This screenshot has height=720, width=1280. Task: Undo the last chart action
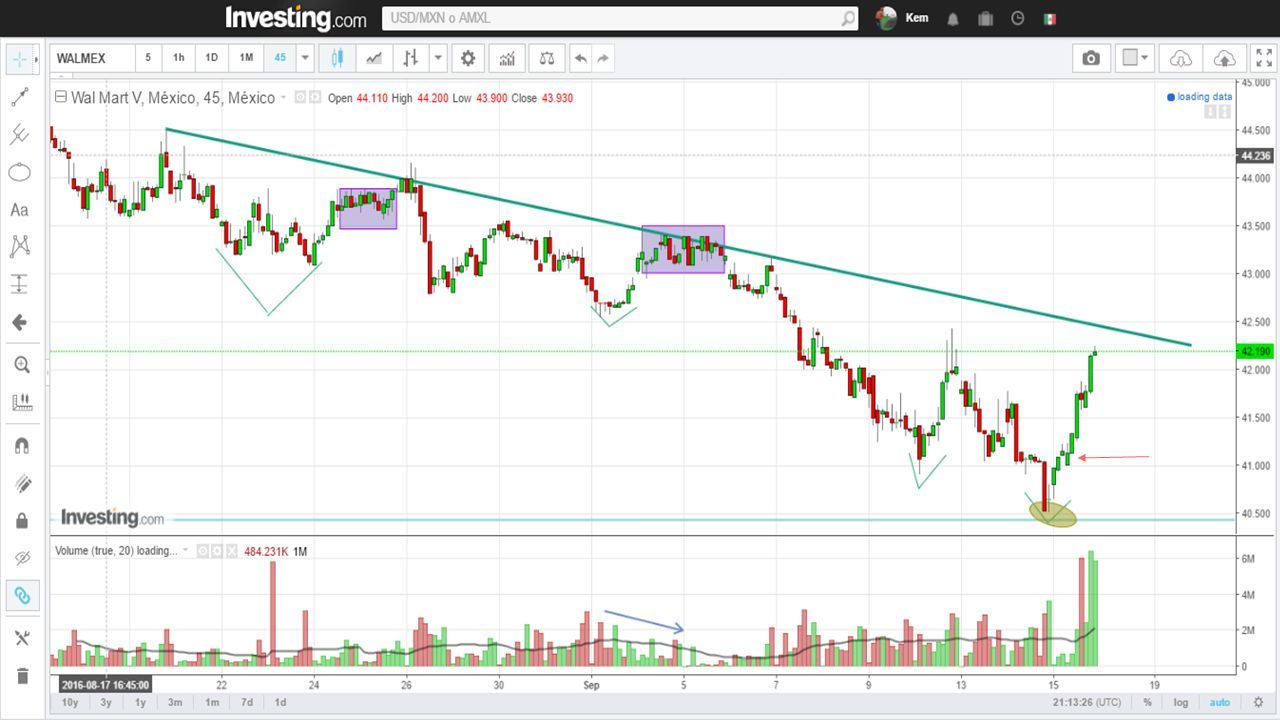[581, 58]
